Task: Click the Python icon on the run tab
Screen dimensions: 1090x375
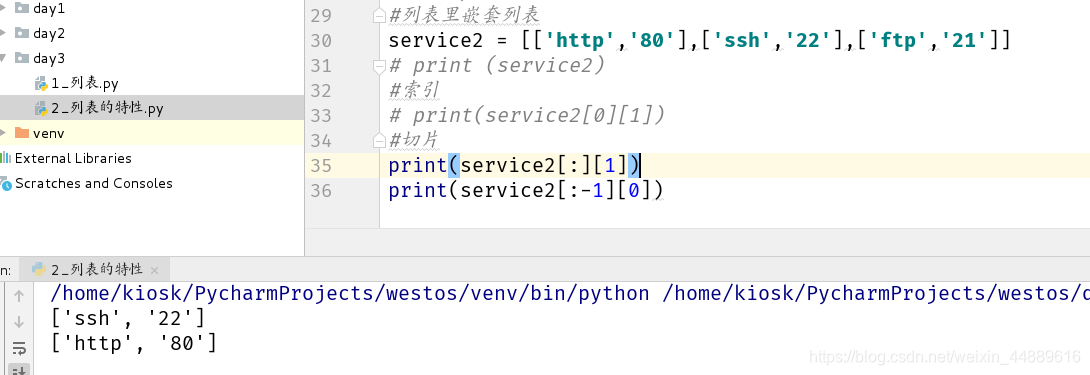Action: 39,269
